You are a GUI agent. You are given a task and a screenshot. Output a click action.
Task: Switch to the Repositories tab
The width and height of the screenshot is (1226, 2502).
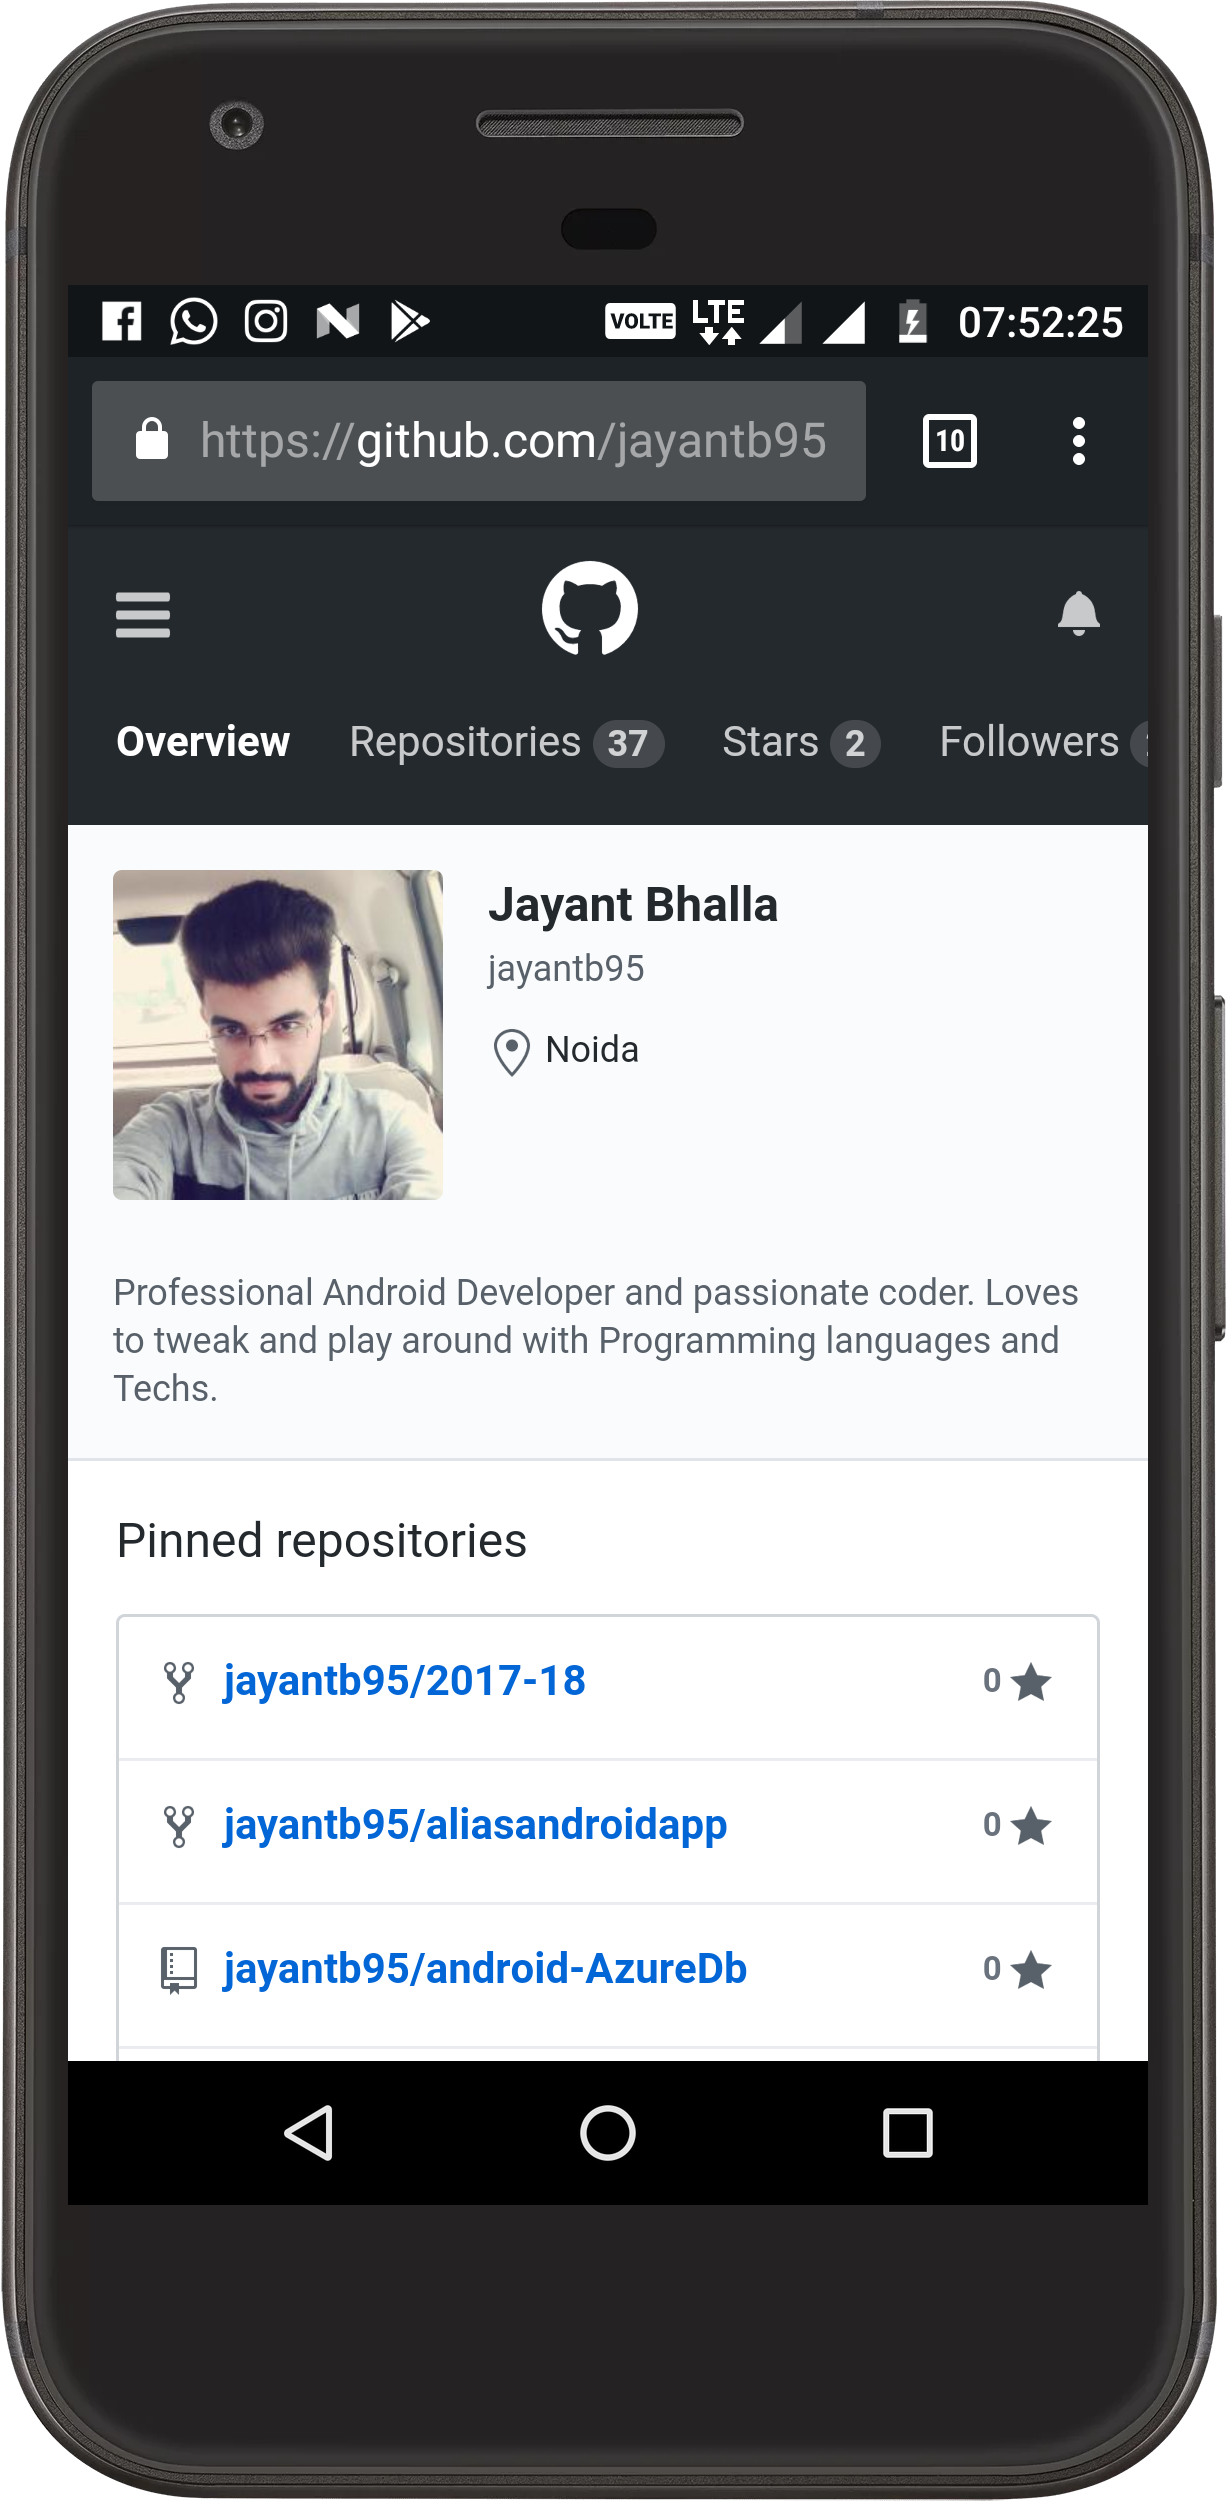point(505,743)
